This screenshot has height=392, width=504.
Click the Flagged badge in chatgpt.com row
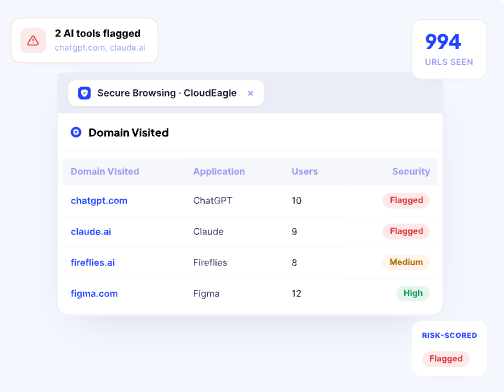[x=406, y=200]
